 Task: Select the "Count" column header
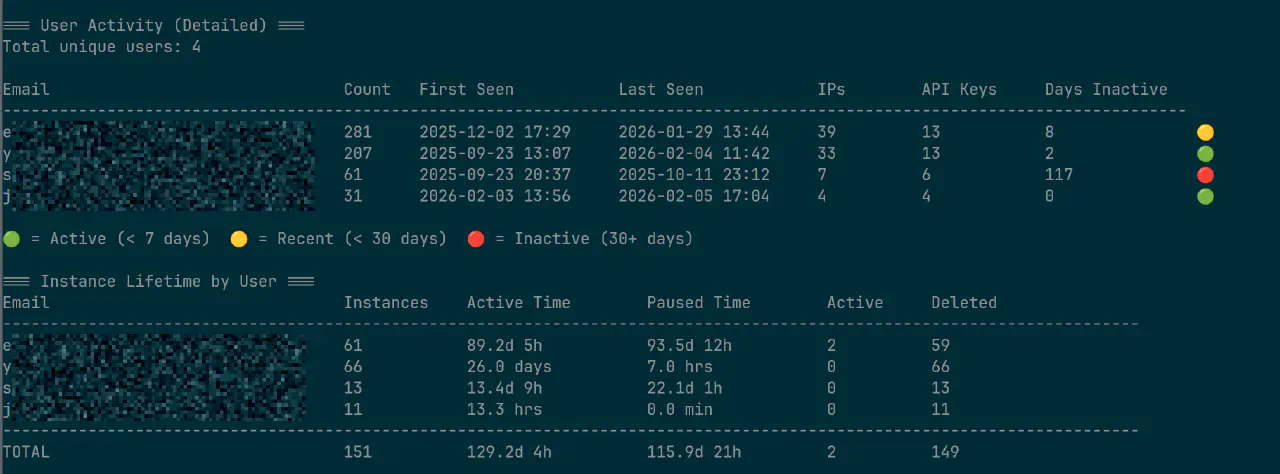click(367, 90)
